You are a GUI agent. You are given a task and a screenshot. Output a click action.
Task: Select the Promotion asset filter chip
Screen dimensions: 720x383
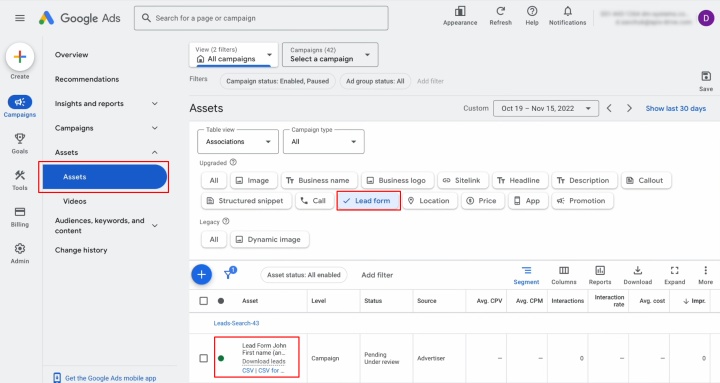(582, 201)
